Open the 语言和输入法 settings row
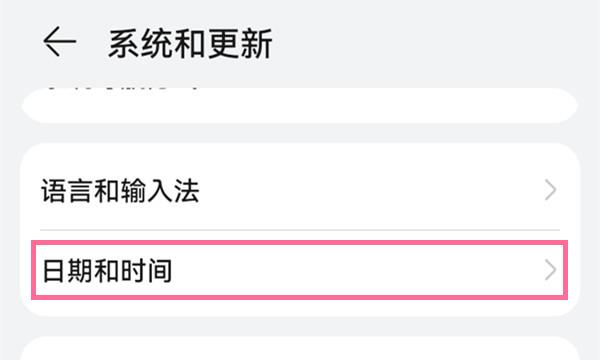 coord(300,190)
